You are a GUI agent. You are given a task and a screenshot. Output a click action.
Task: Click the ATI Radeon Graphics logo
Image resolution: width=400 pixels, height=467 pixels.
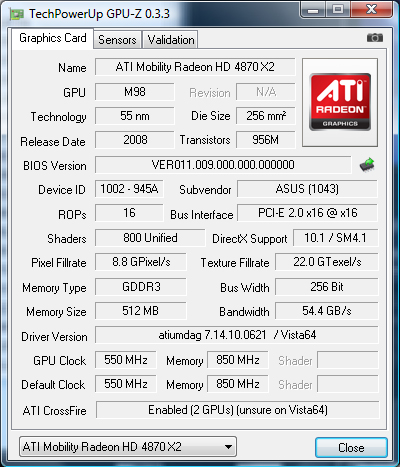pos(340,102)
